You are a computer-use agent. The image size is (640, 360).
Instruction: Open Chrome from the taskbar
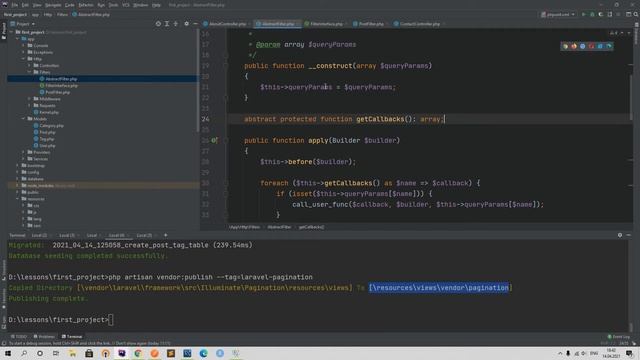point(138,353)
